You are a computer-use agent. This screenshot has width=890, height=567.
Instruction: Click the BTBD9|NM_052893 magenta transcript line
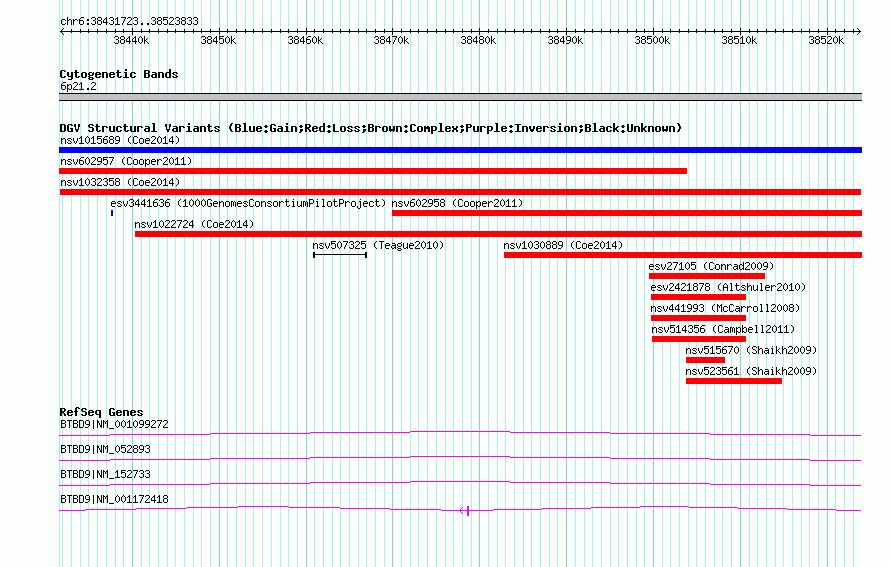tap(460, 459)
